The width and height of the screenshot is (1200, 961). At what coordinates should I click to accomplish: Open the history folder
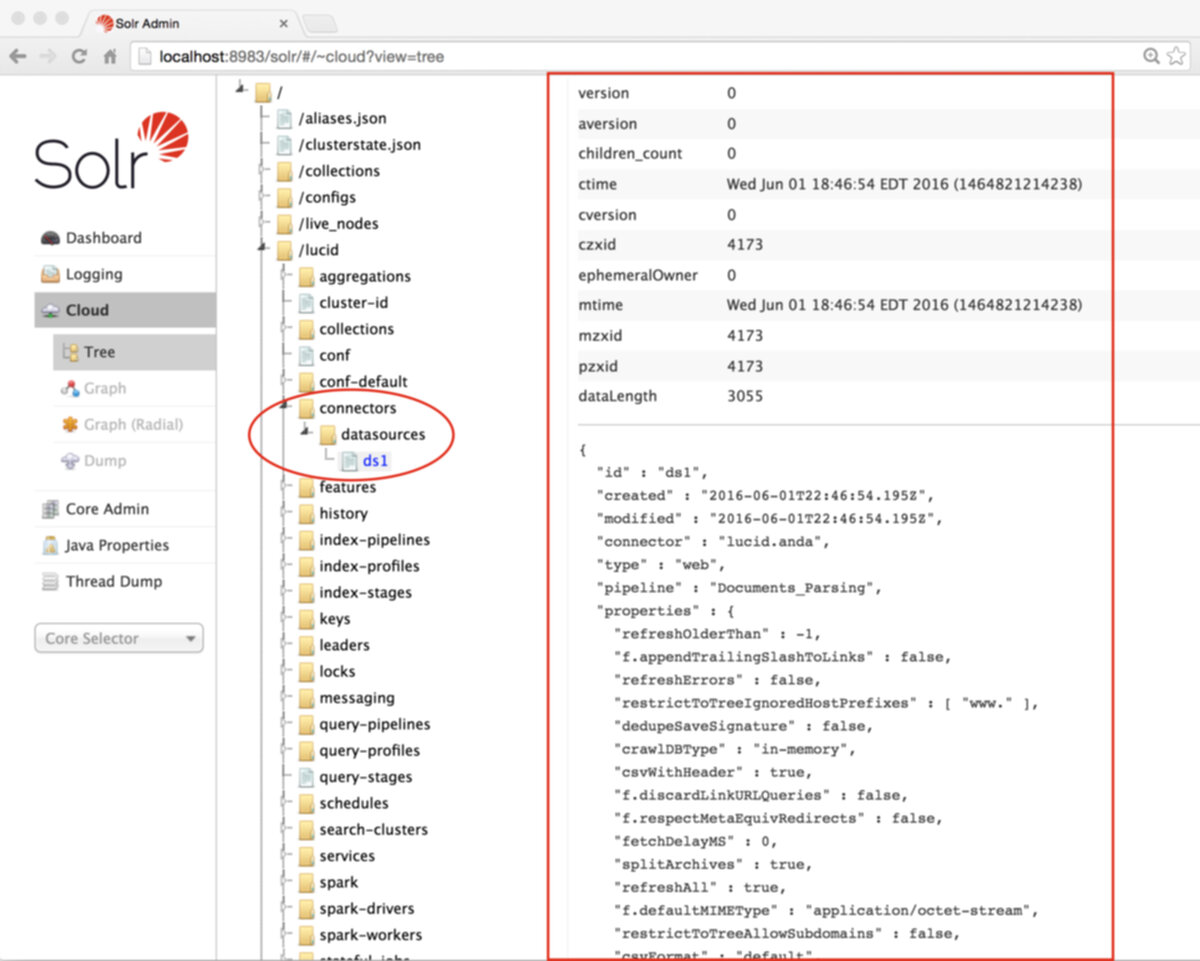point(343,513)
